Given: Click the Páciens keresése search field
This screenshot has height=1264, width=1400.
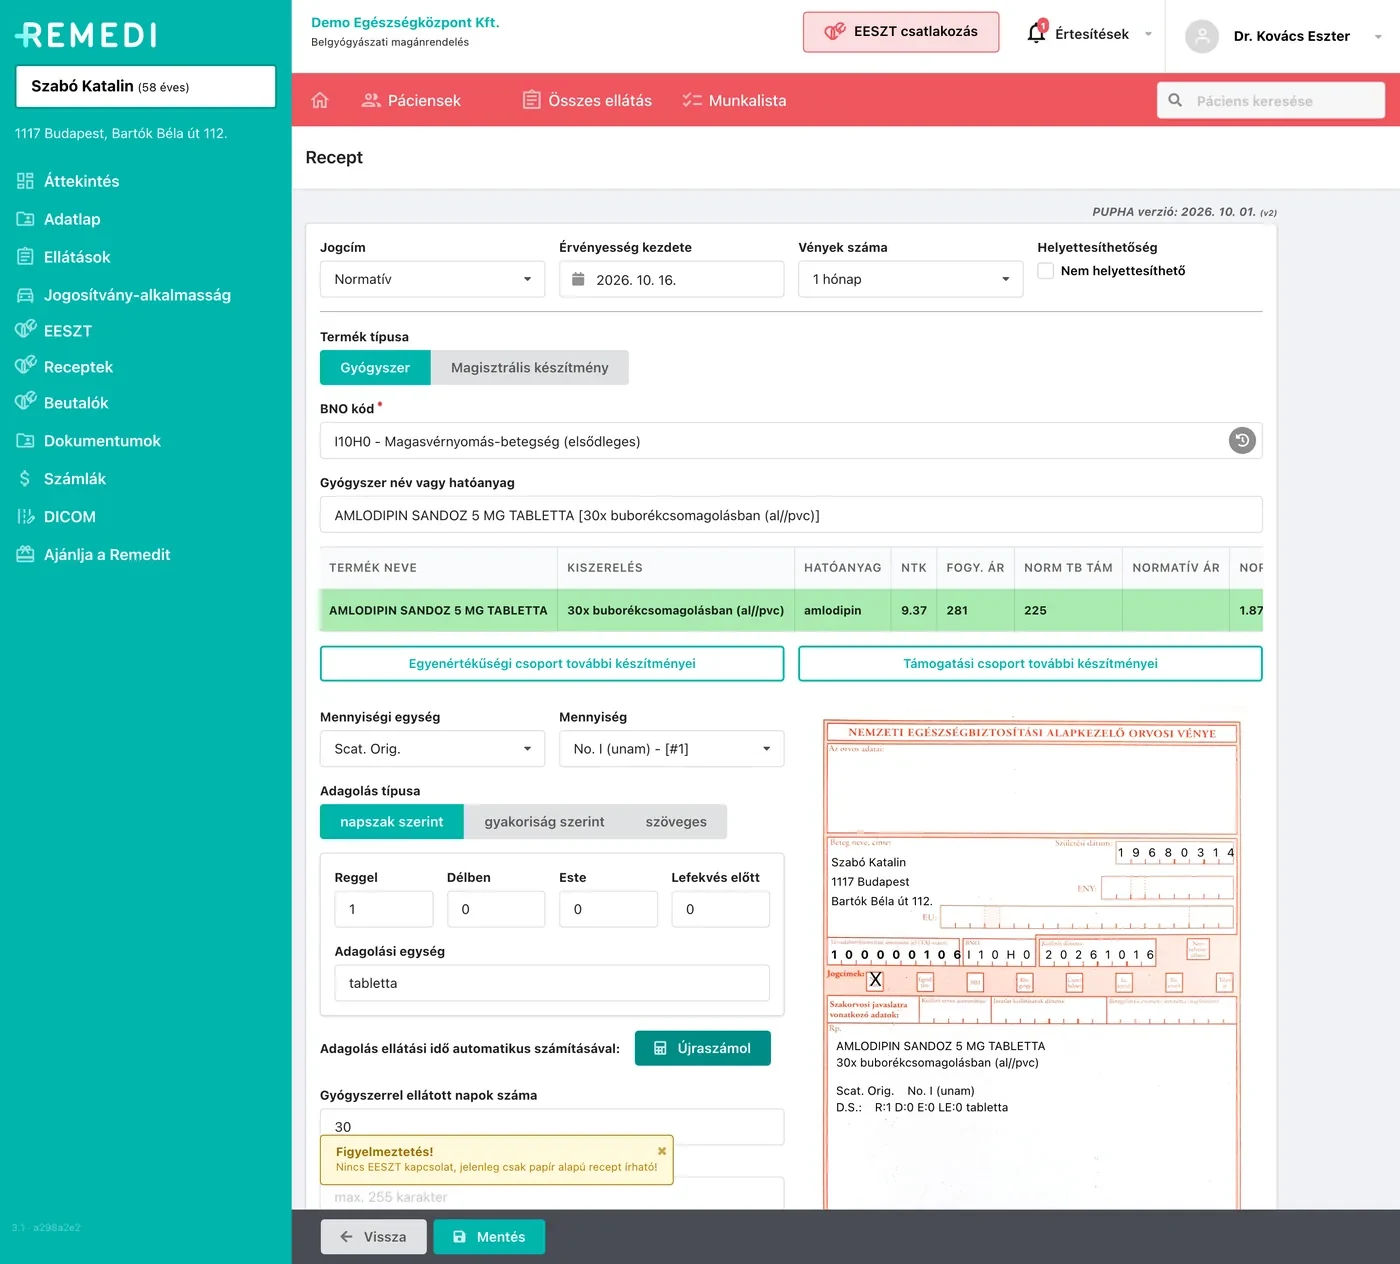Looking at the screenshot, I should [1271, 100].
